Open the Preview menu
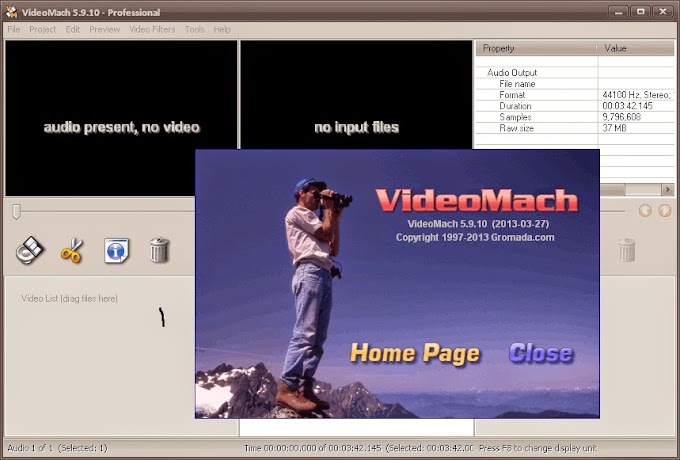680x460 pixels. click(x=105, y=29)
